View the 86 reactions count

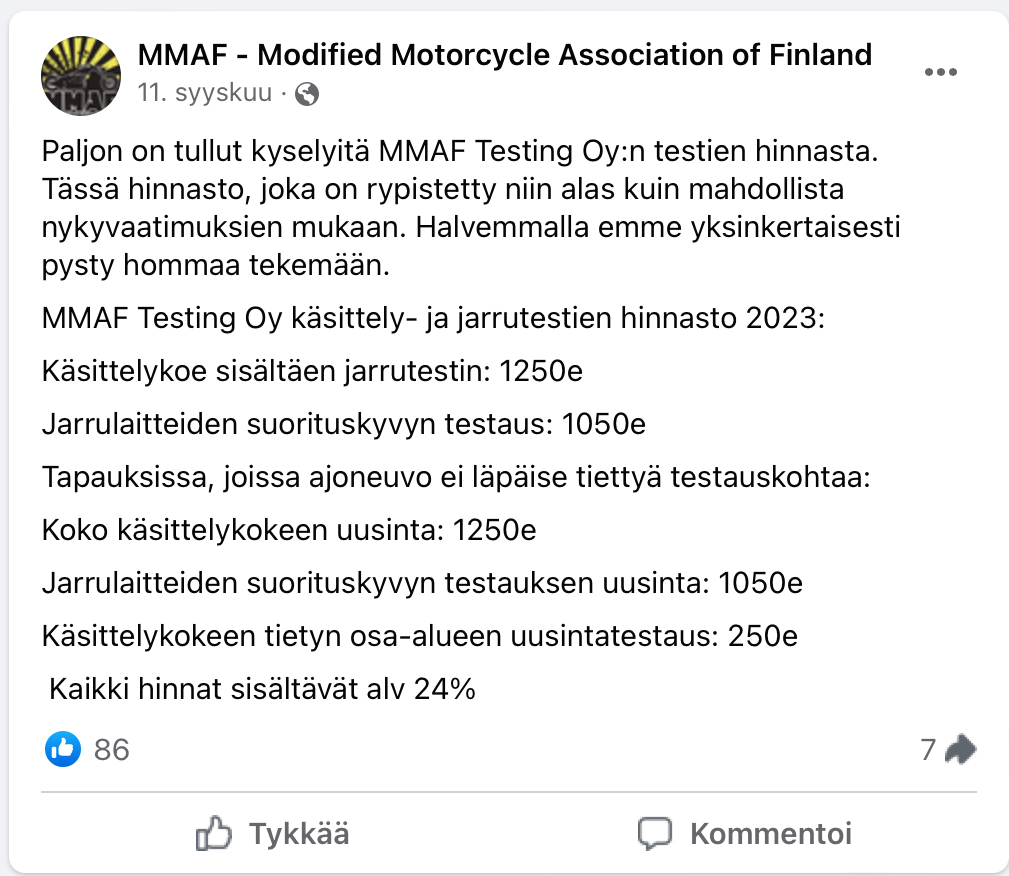click(x=111, y=749)
